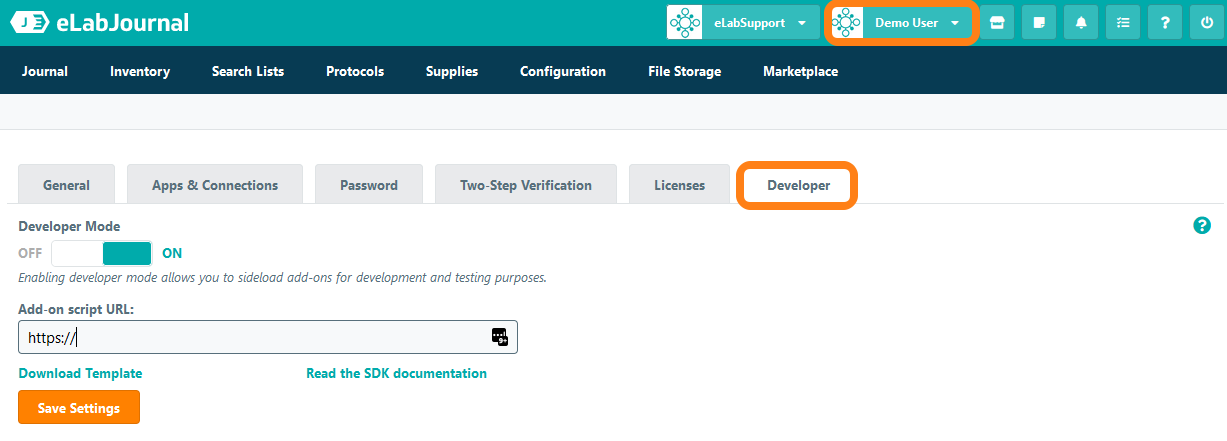Image resolution: width=1227 pixels, height=441 pixels.
Task: Open the Read the SDK documentation link
Action: (x=396, y=373)
